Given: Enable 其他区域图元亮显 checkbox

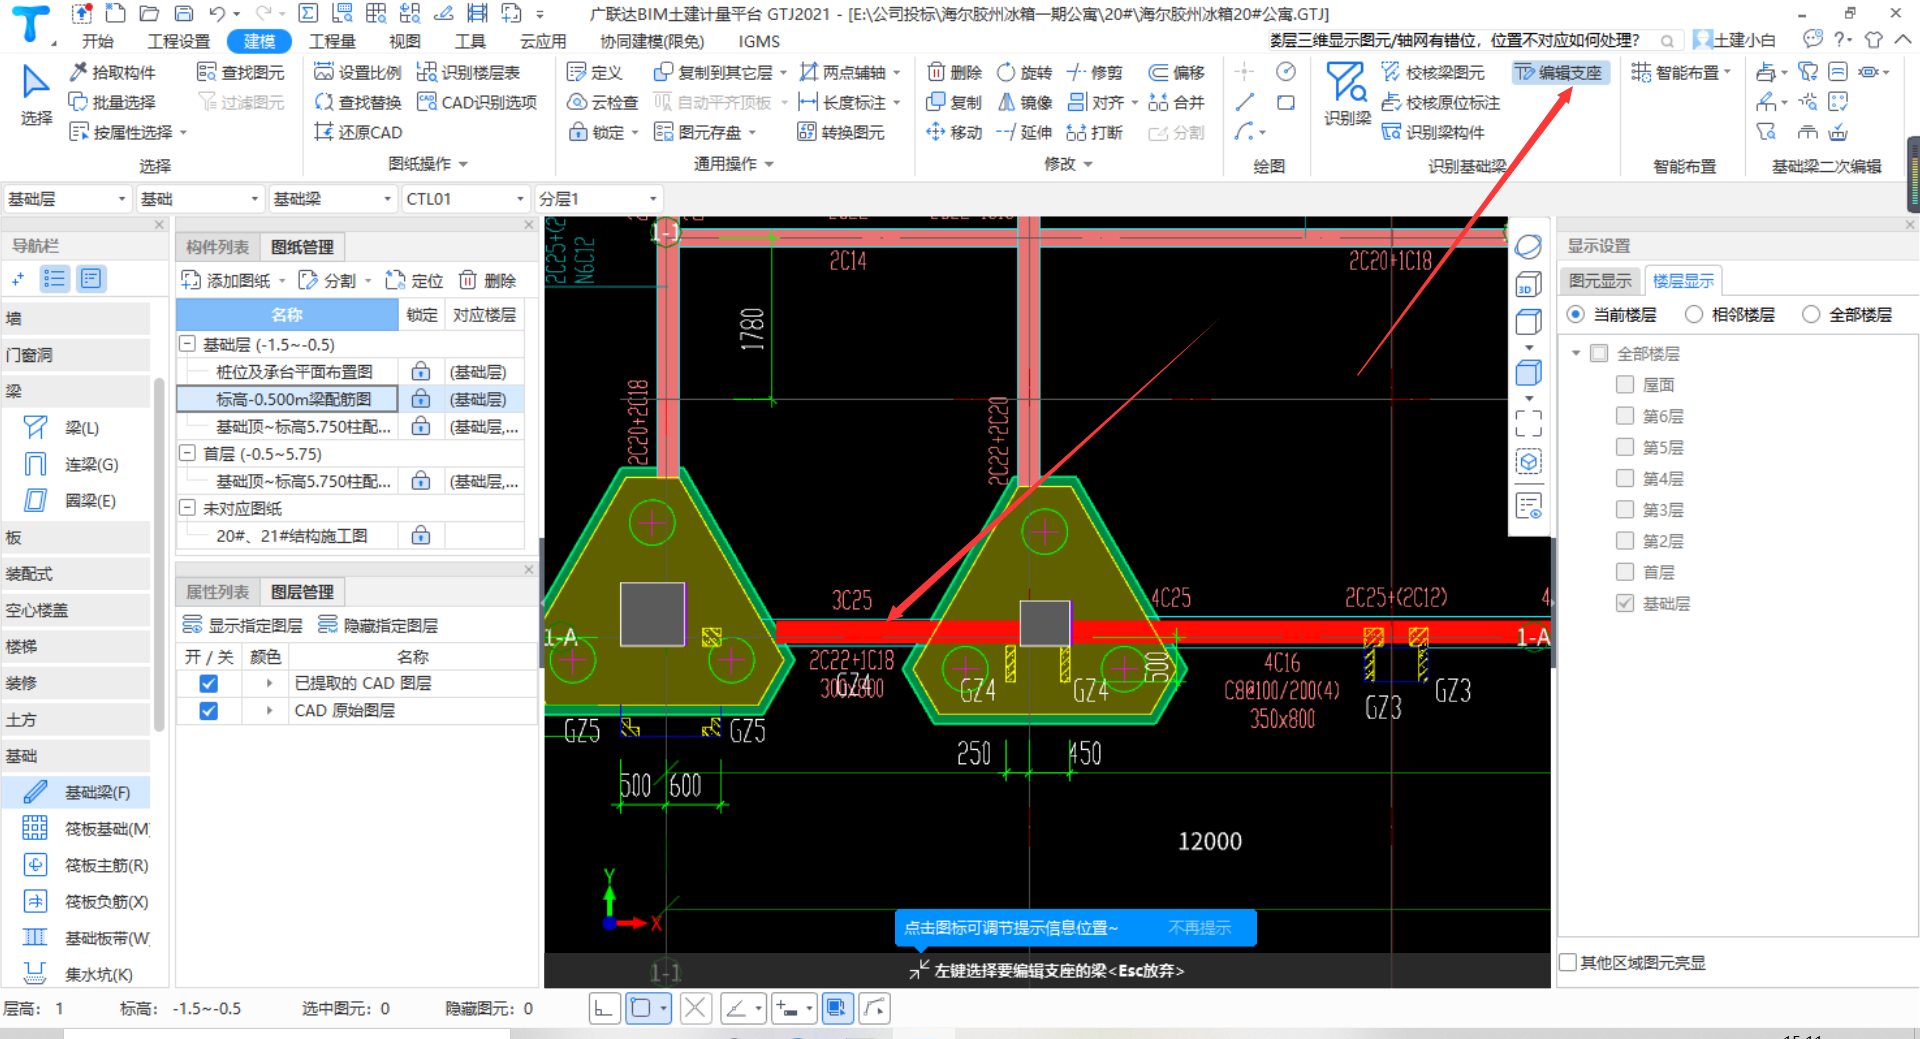Looking at the screenshot, I should point(1569,962).
